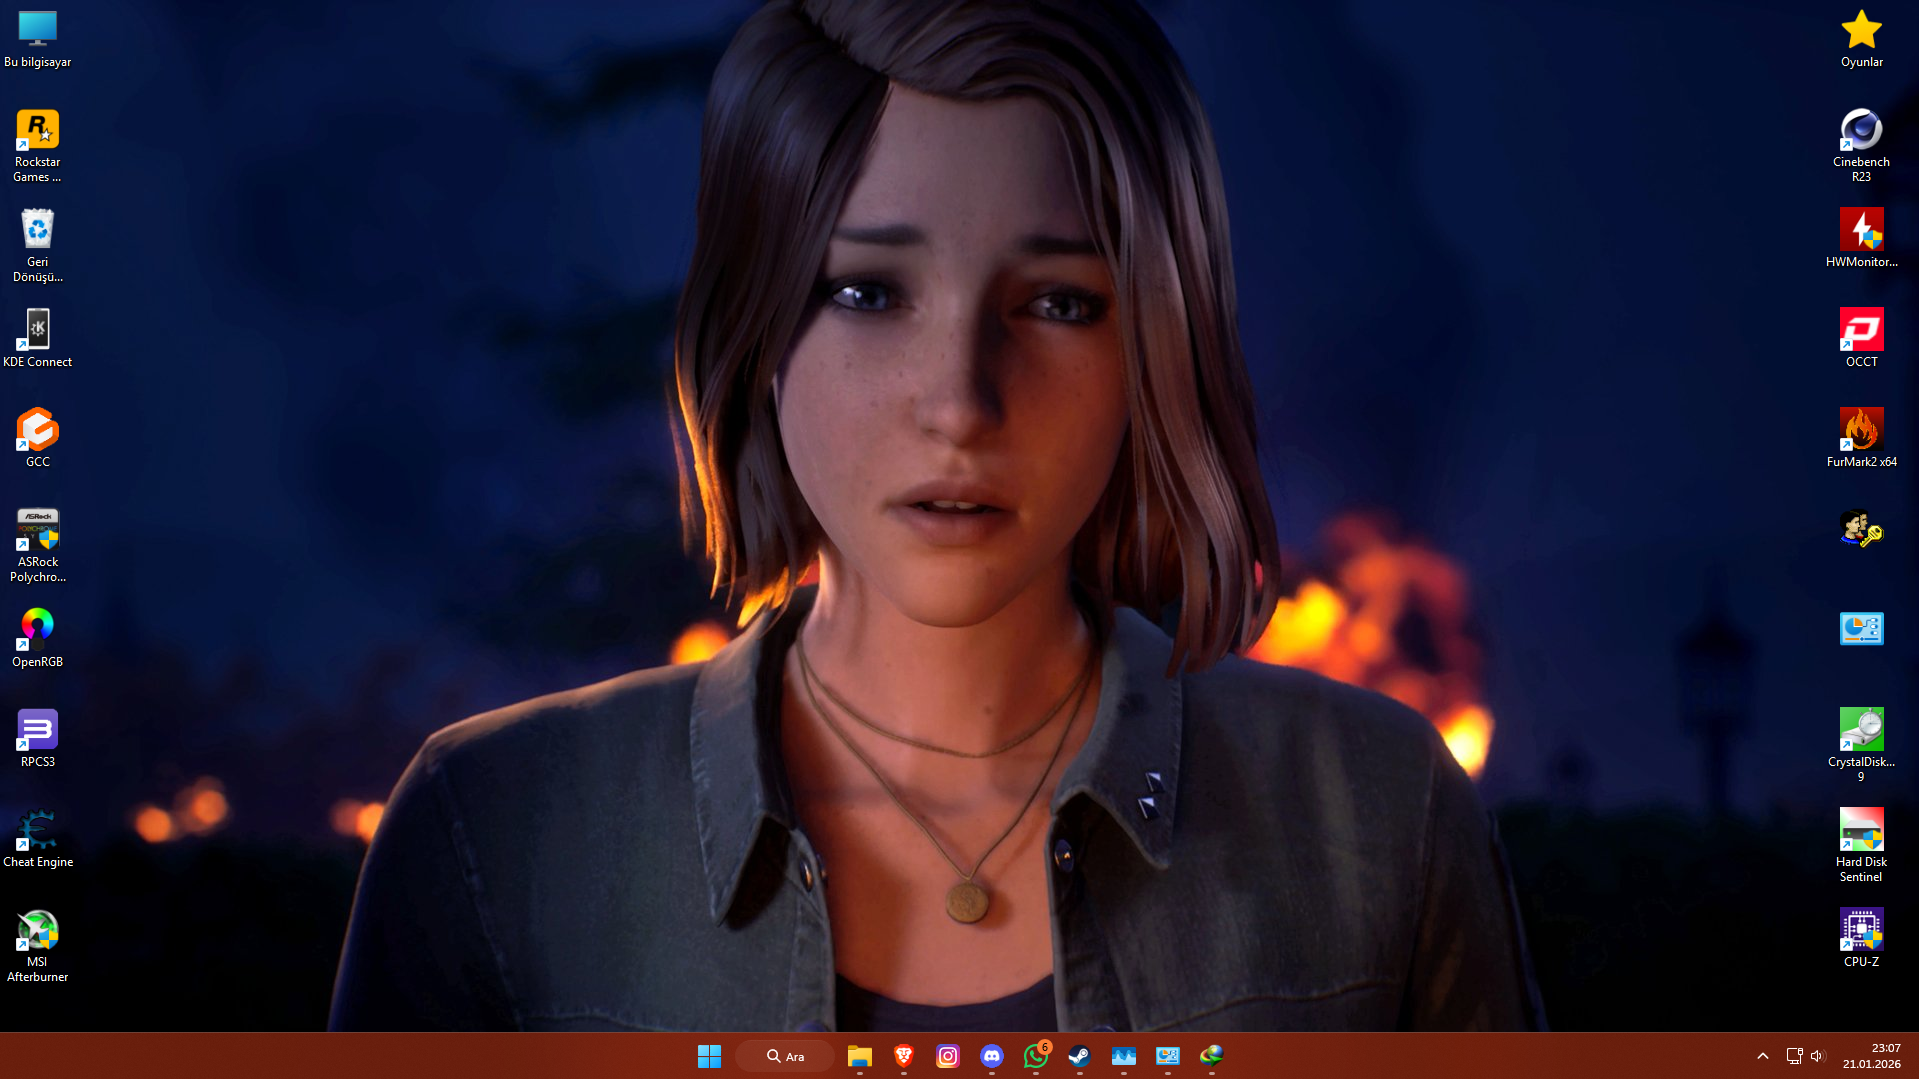Launch the MSI Afterburner shortcut

pos(37,946)
